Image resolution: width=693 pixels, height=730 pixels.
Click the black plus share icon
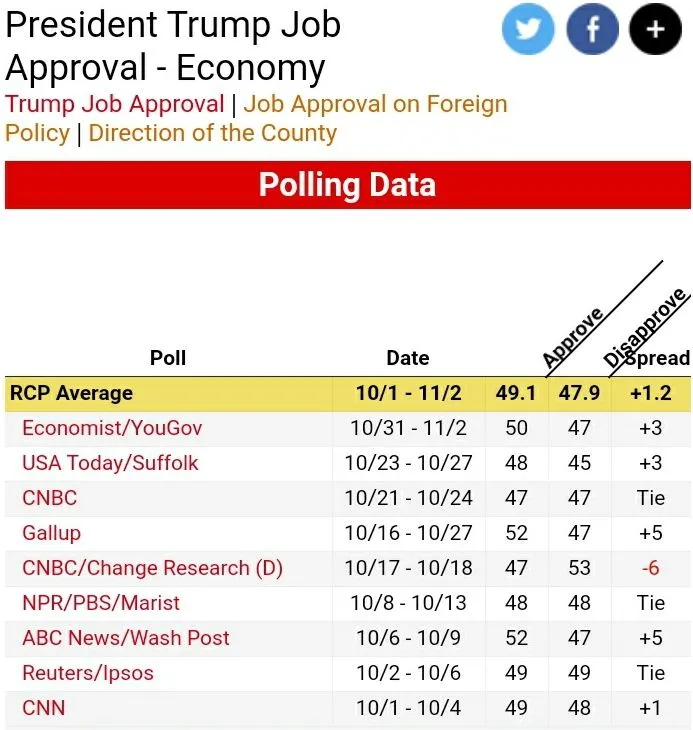pos(656,29)
